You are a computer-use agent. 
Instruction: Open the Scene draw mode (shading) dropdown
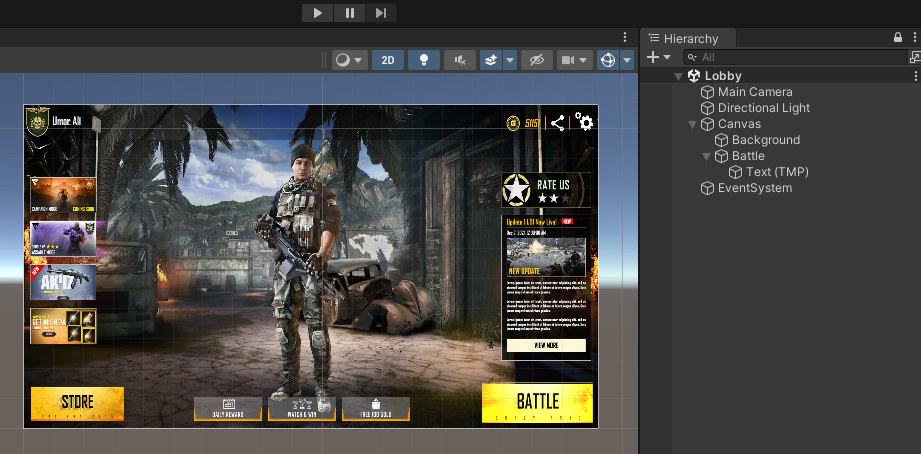click(x=349, y=60)
